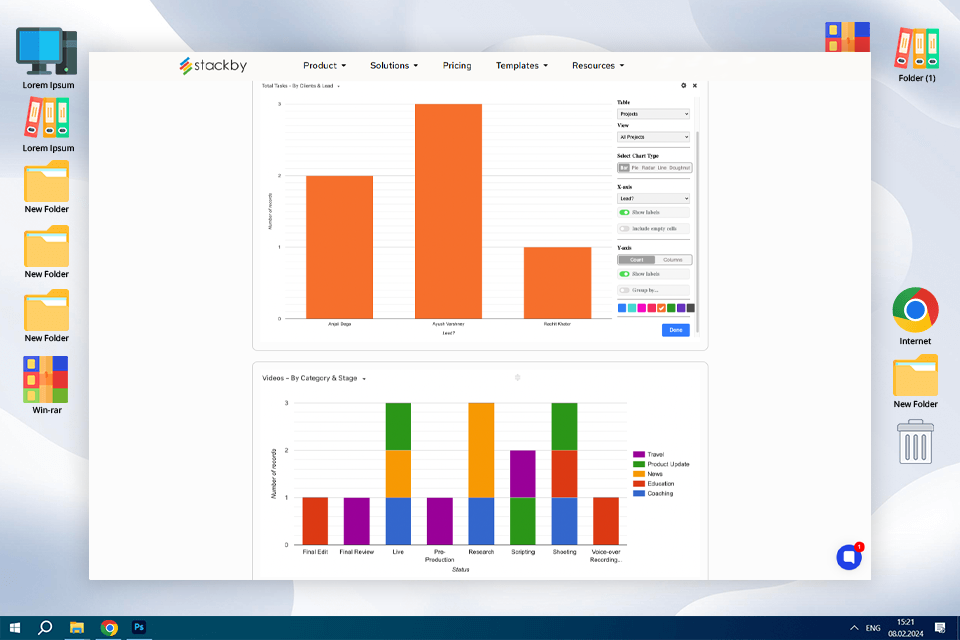The width and height of the screenshot is (960, 640).
Task: Pick the dark green color swatch
Action: click(x=671, y=308)
